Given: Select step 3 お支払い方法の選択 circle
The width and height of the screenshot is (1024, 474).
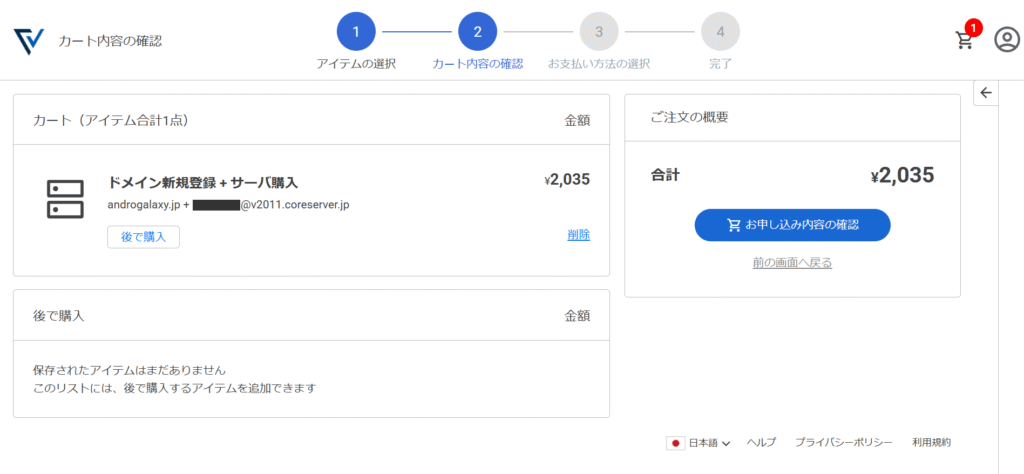Looking at the screenshot, I should [x=599, y=32].
